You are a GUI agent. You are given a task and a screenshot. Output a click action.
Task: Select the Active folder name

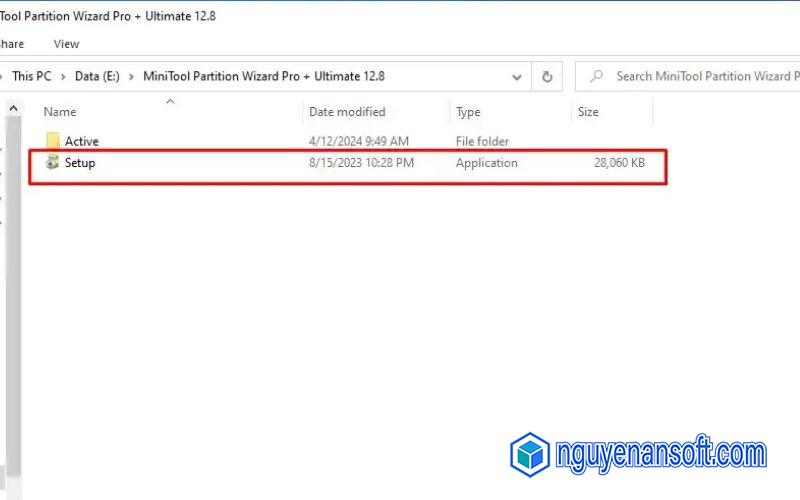tap(82, 141)
